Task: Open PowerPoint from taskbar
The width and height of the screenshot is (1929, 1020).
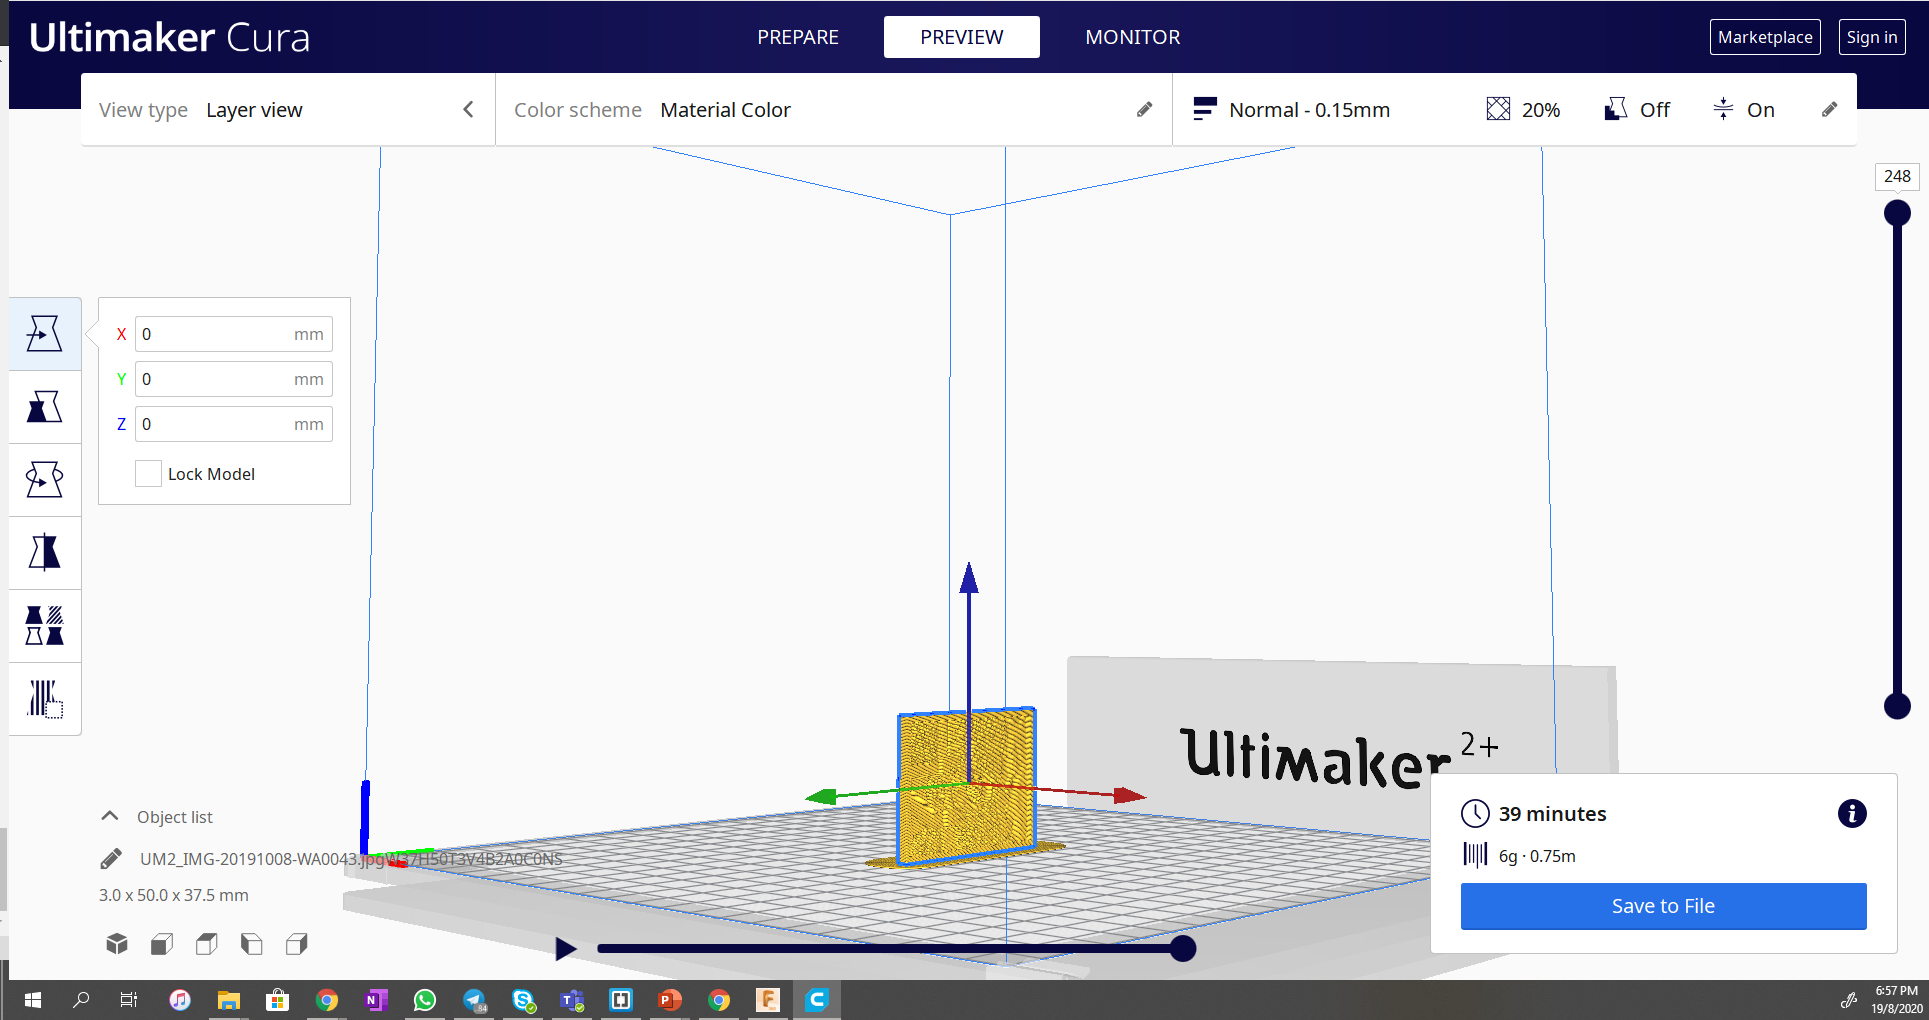Action: [x=670, y=1000]
